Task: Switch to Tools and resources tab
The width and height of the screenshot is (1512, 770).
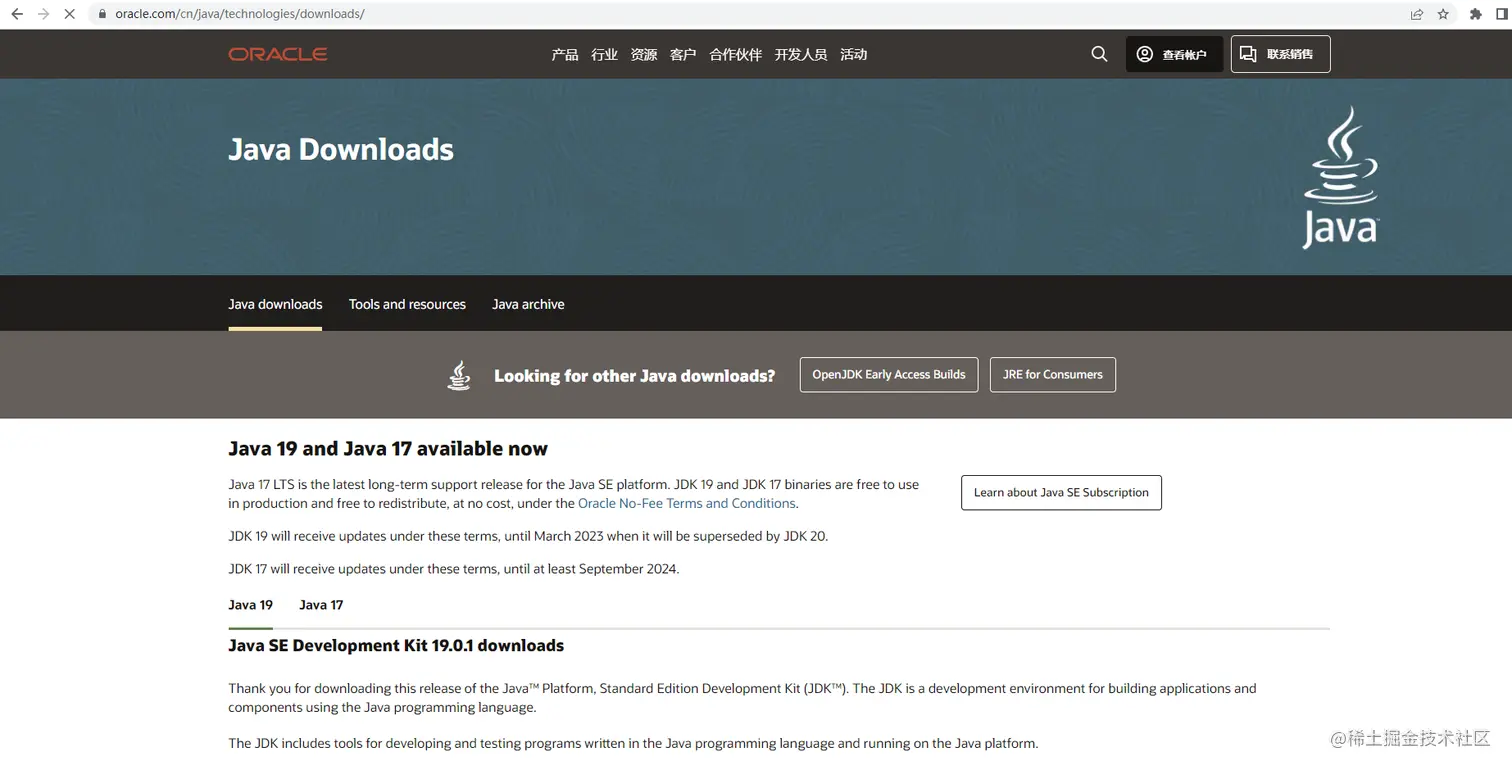Action: click(x=407, y=304)
